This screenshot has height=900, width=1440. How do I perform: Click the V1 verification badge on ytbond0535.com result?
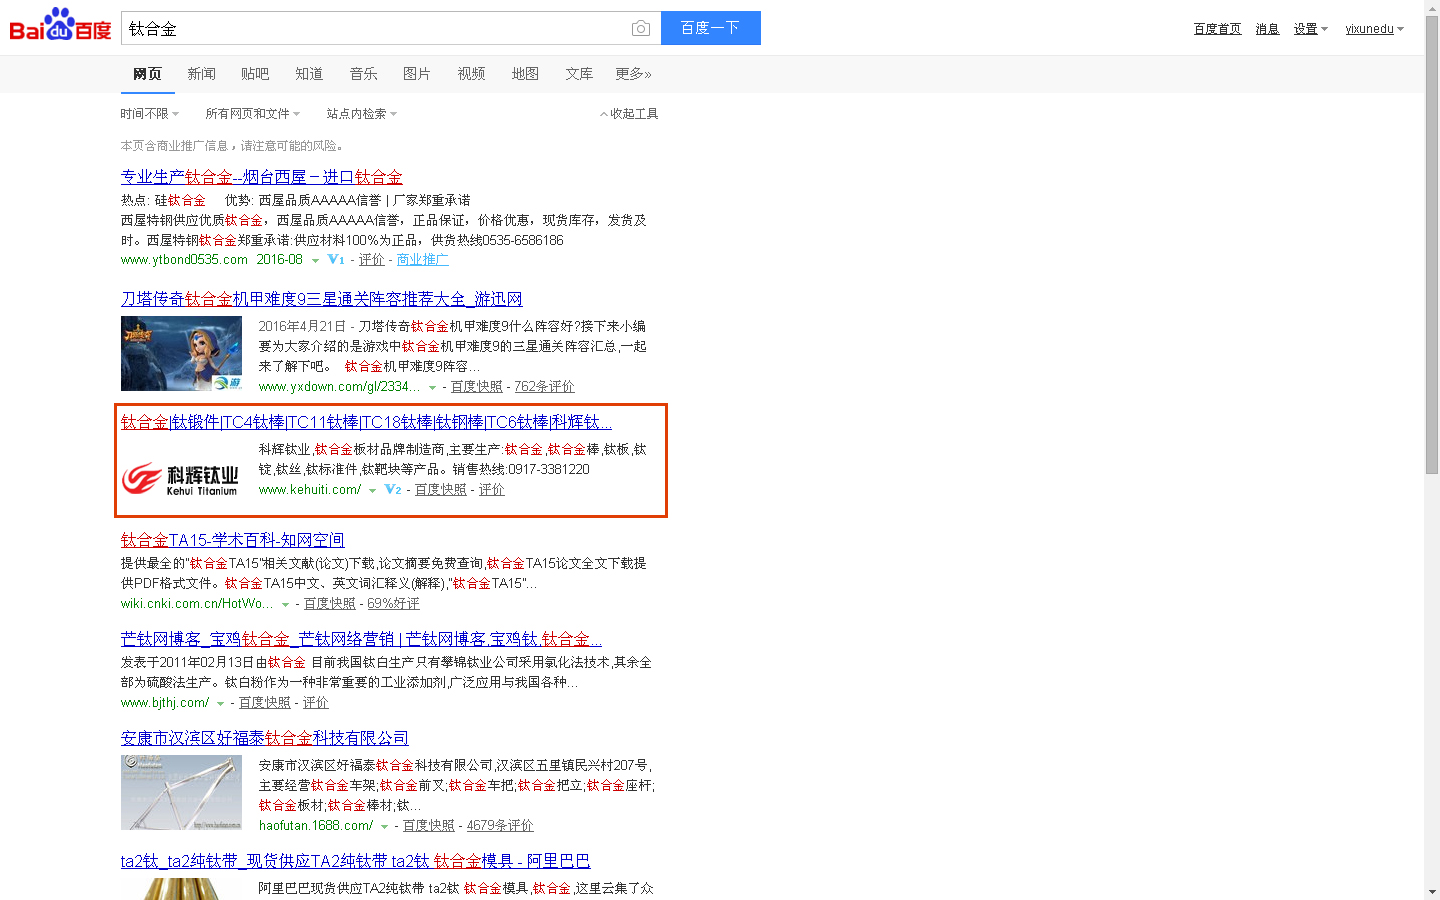point(336,260)
